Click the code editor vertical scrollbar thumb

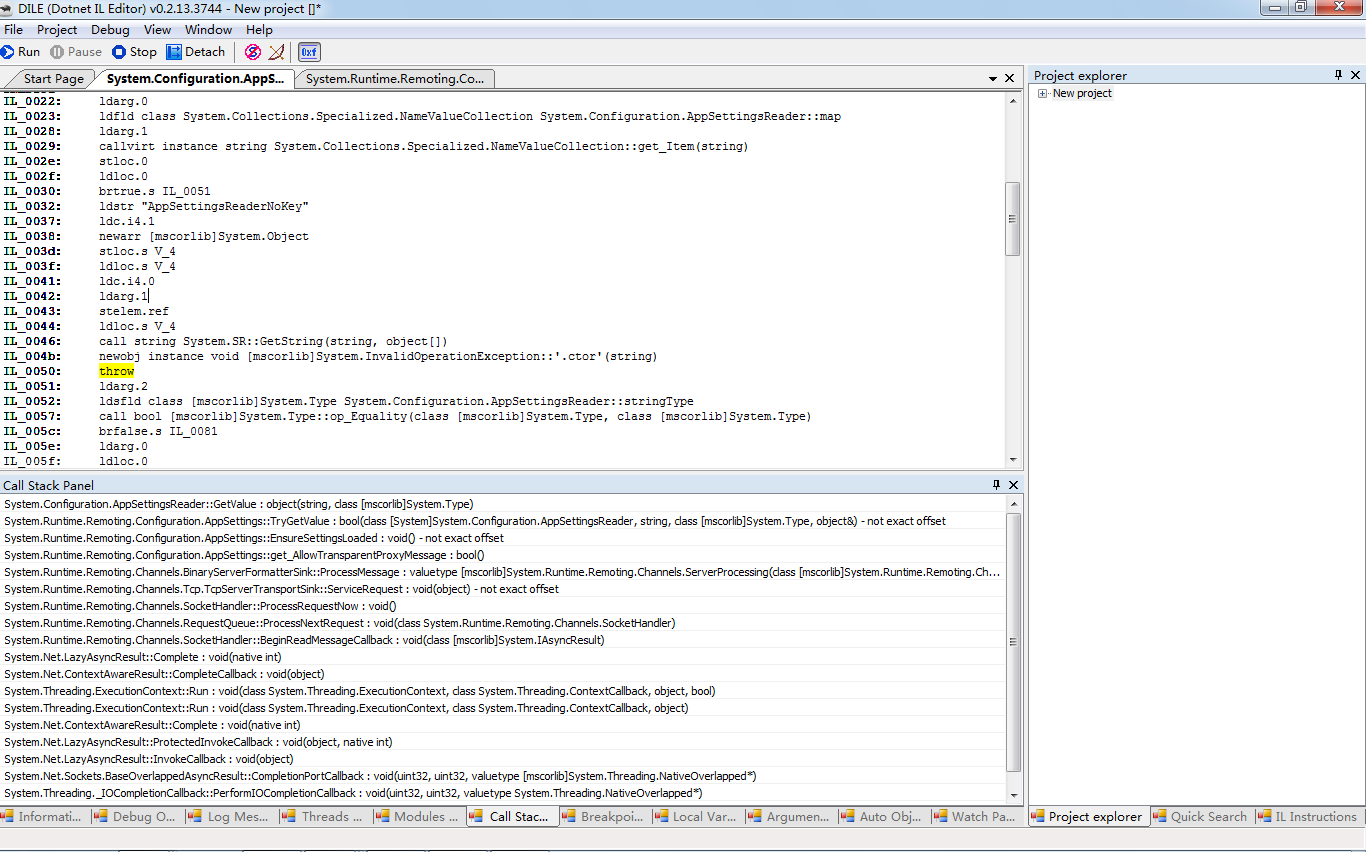click(1013, 219)
